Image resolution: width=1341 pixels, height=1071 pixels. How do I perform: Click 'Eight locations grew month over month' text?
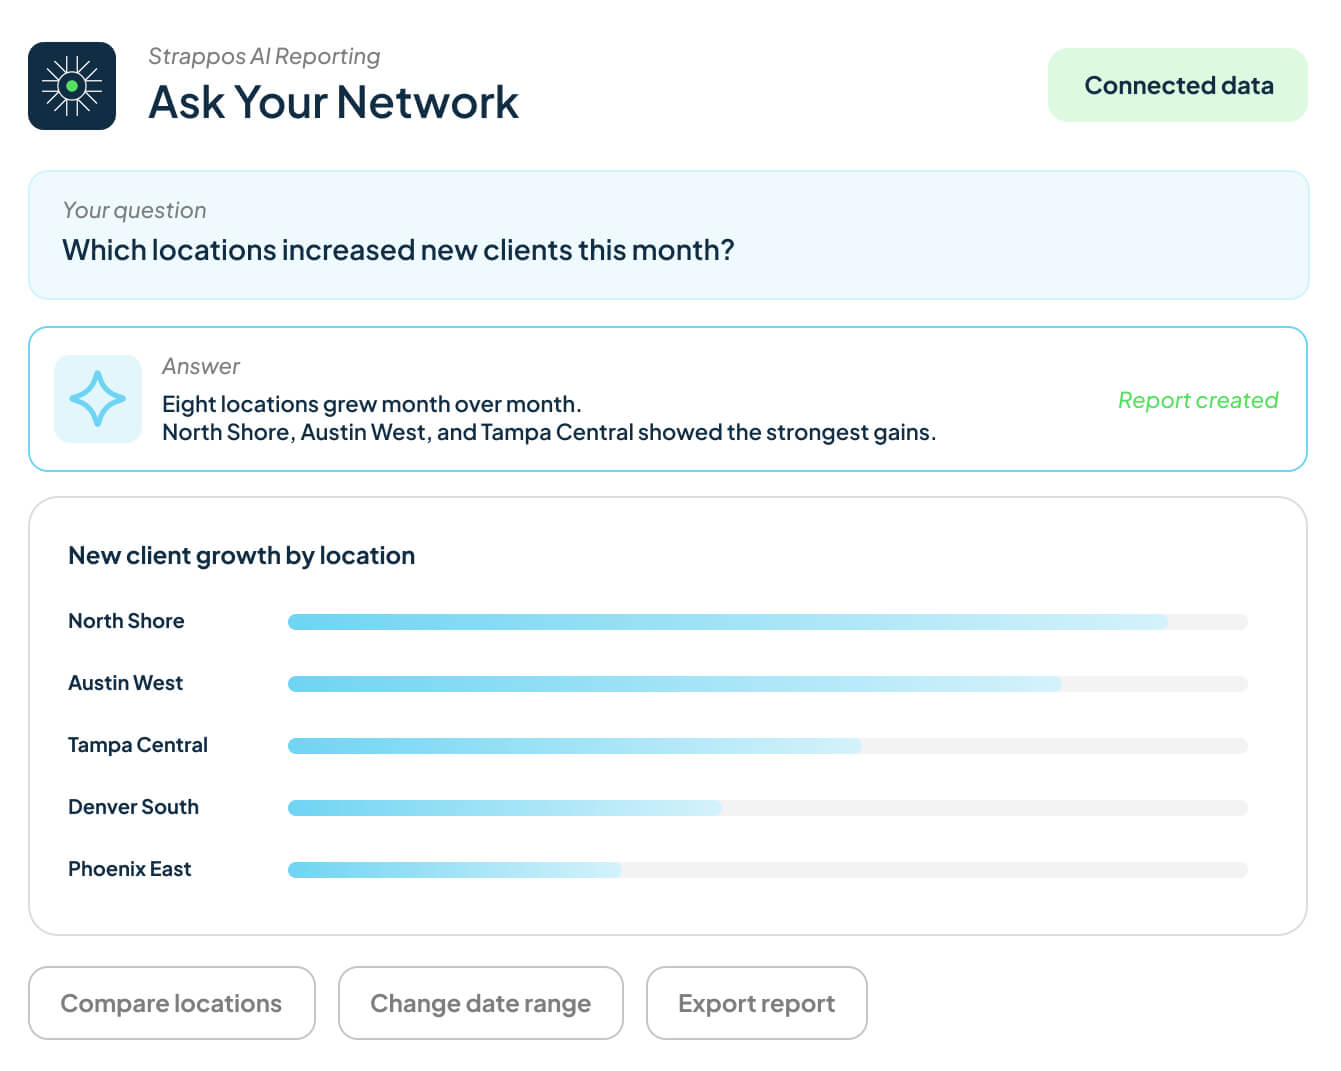point(371,404)
